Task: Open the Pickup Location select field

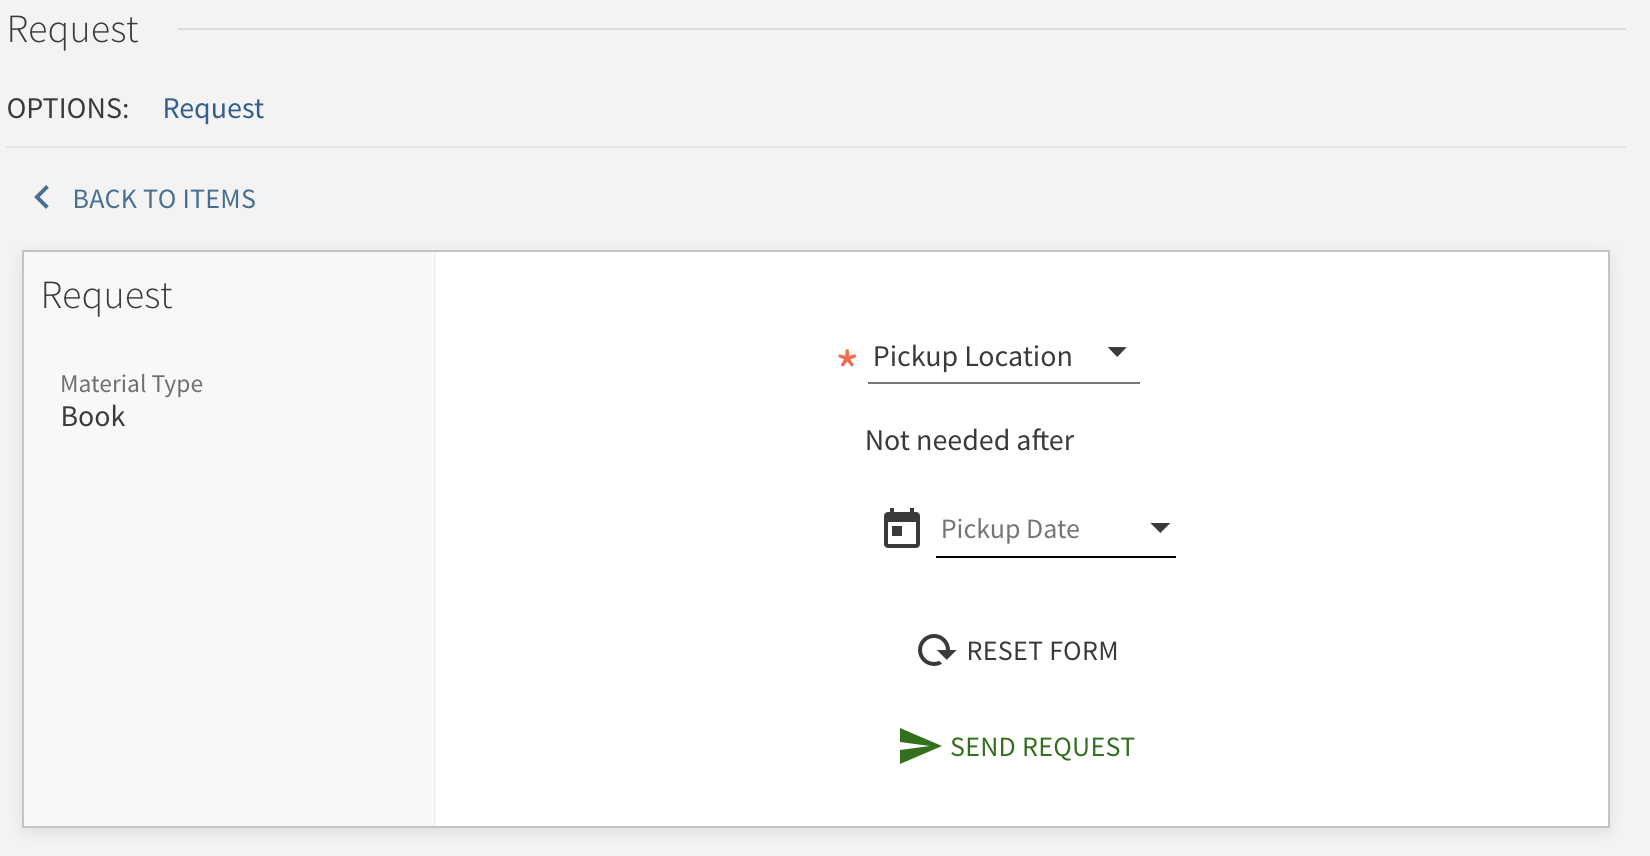Action: (1004, 357)
